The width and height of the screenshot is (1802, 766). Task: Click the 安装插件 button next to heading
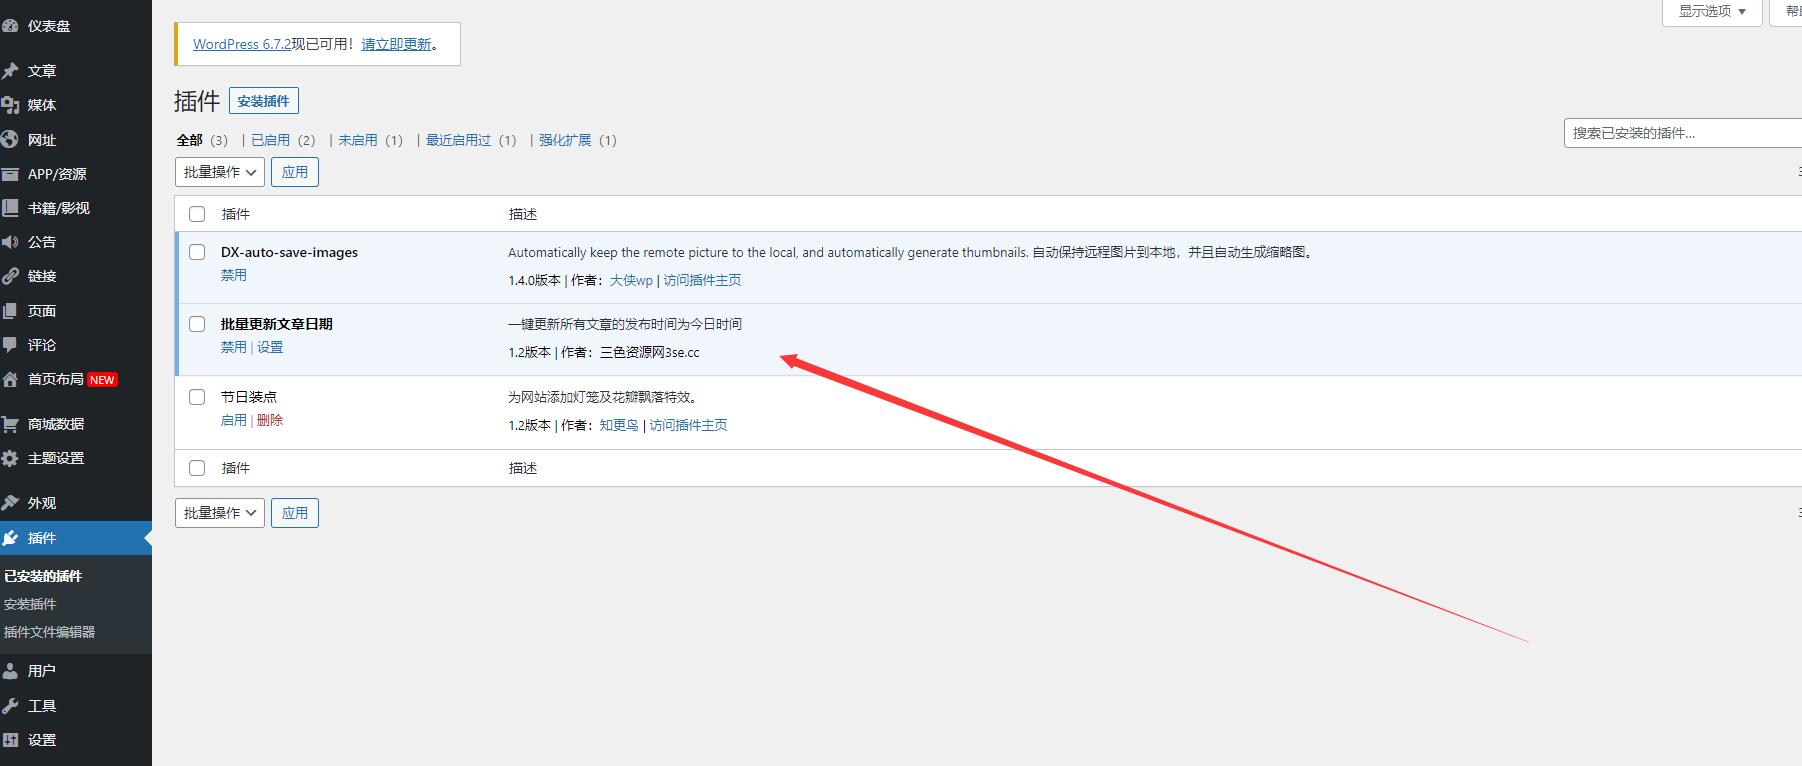pyautogui.click(x=263, y=101)
